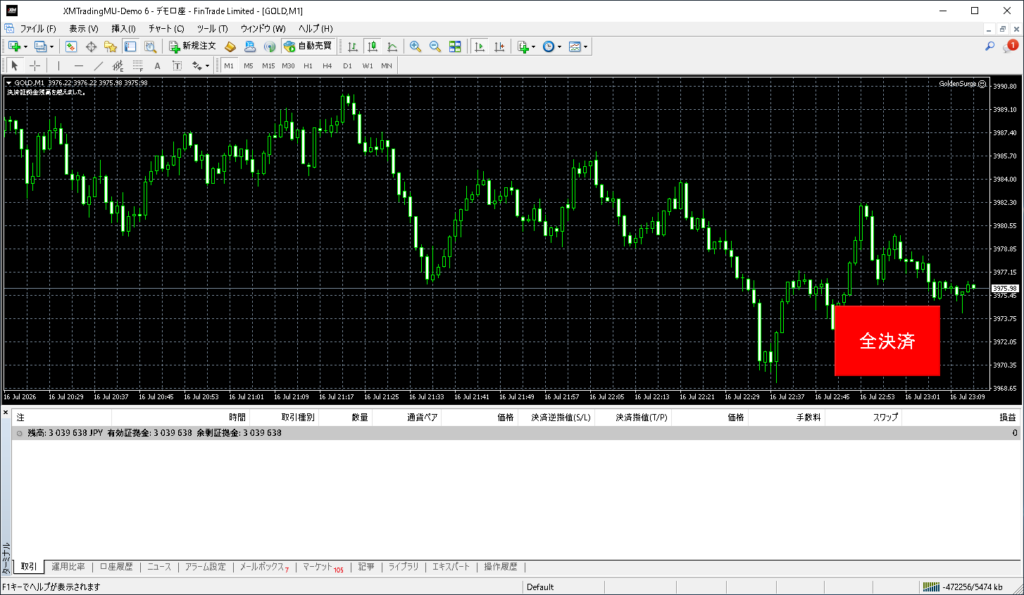Open the 口座履歴 account history tab
Viewport: 1024px width, 595px height.
[116, 566]
